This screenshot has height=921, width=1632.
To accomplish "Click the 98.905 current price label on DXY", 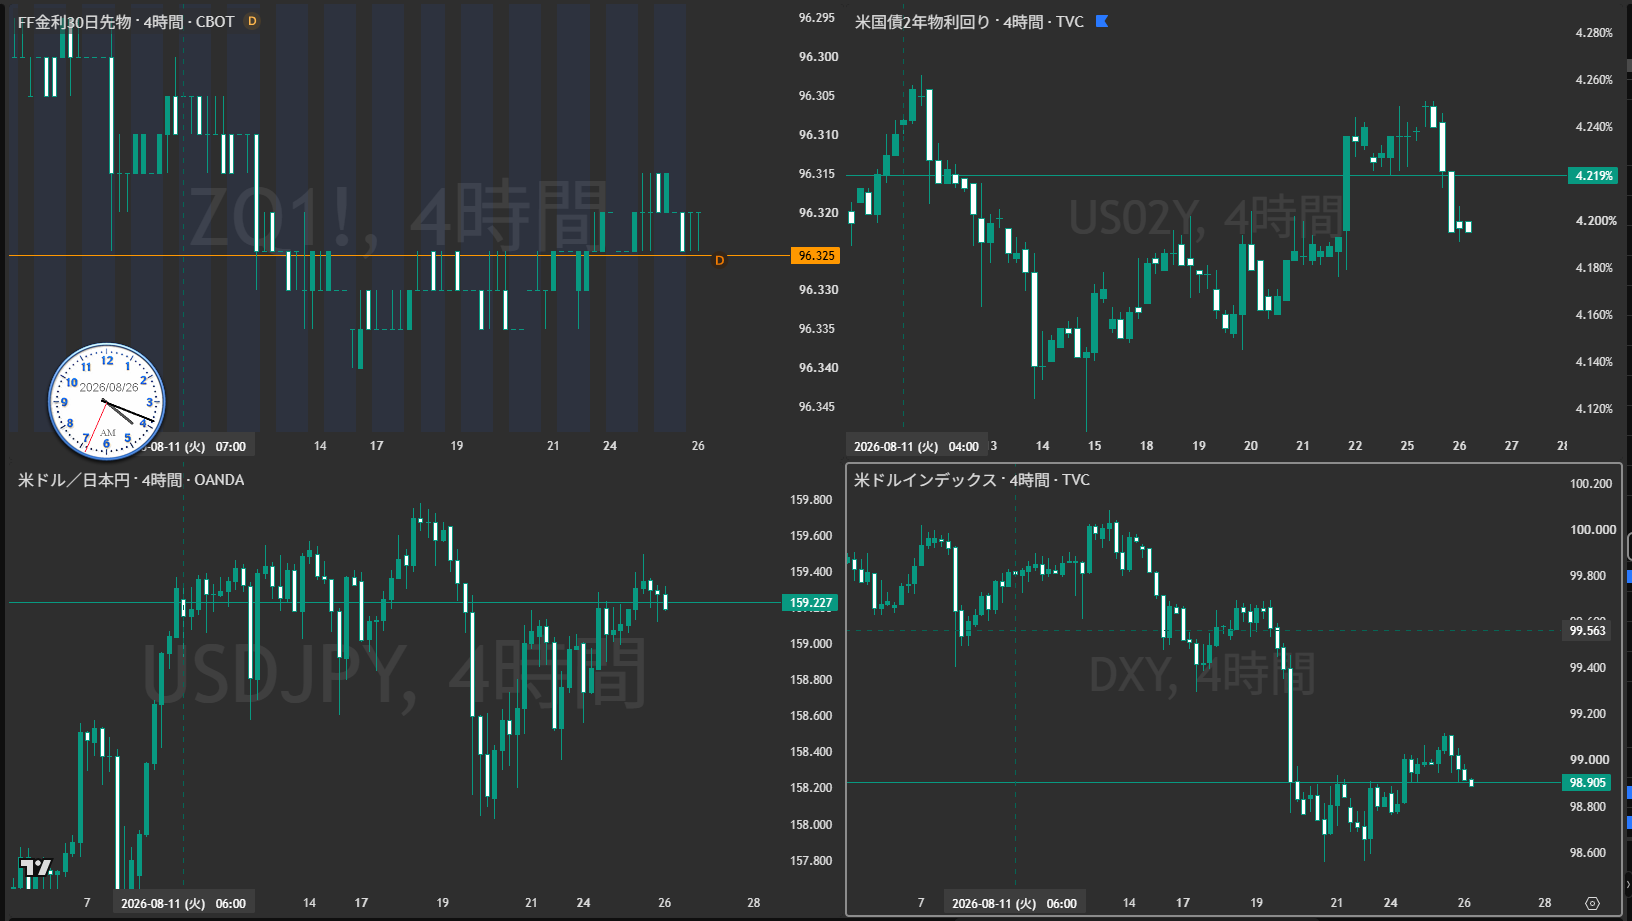I will pyautogui.click(x=1587, y=783).
